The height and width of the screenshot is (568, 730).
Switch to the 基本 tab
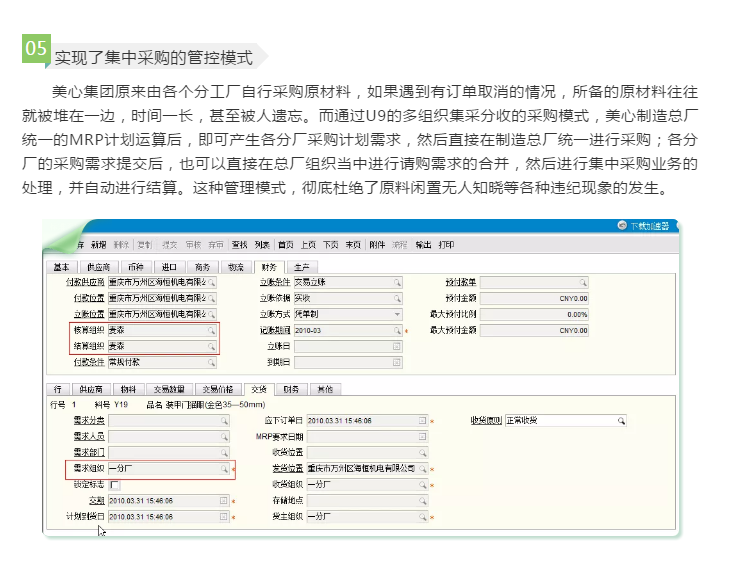pyautogui.click(x=61, y=267)
